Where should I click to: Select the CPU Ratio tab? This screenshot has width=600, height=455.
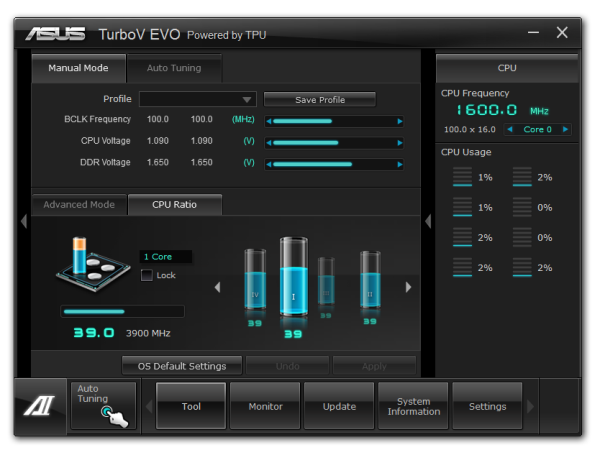pyautogui.click(x=174, y=205)
